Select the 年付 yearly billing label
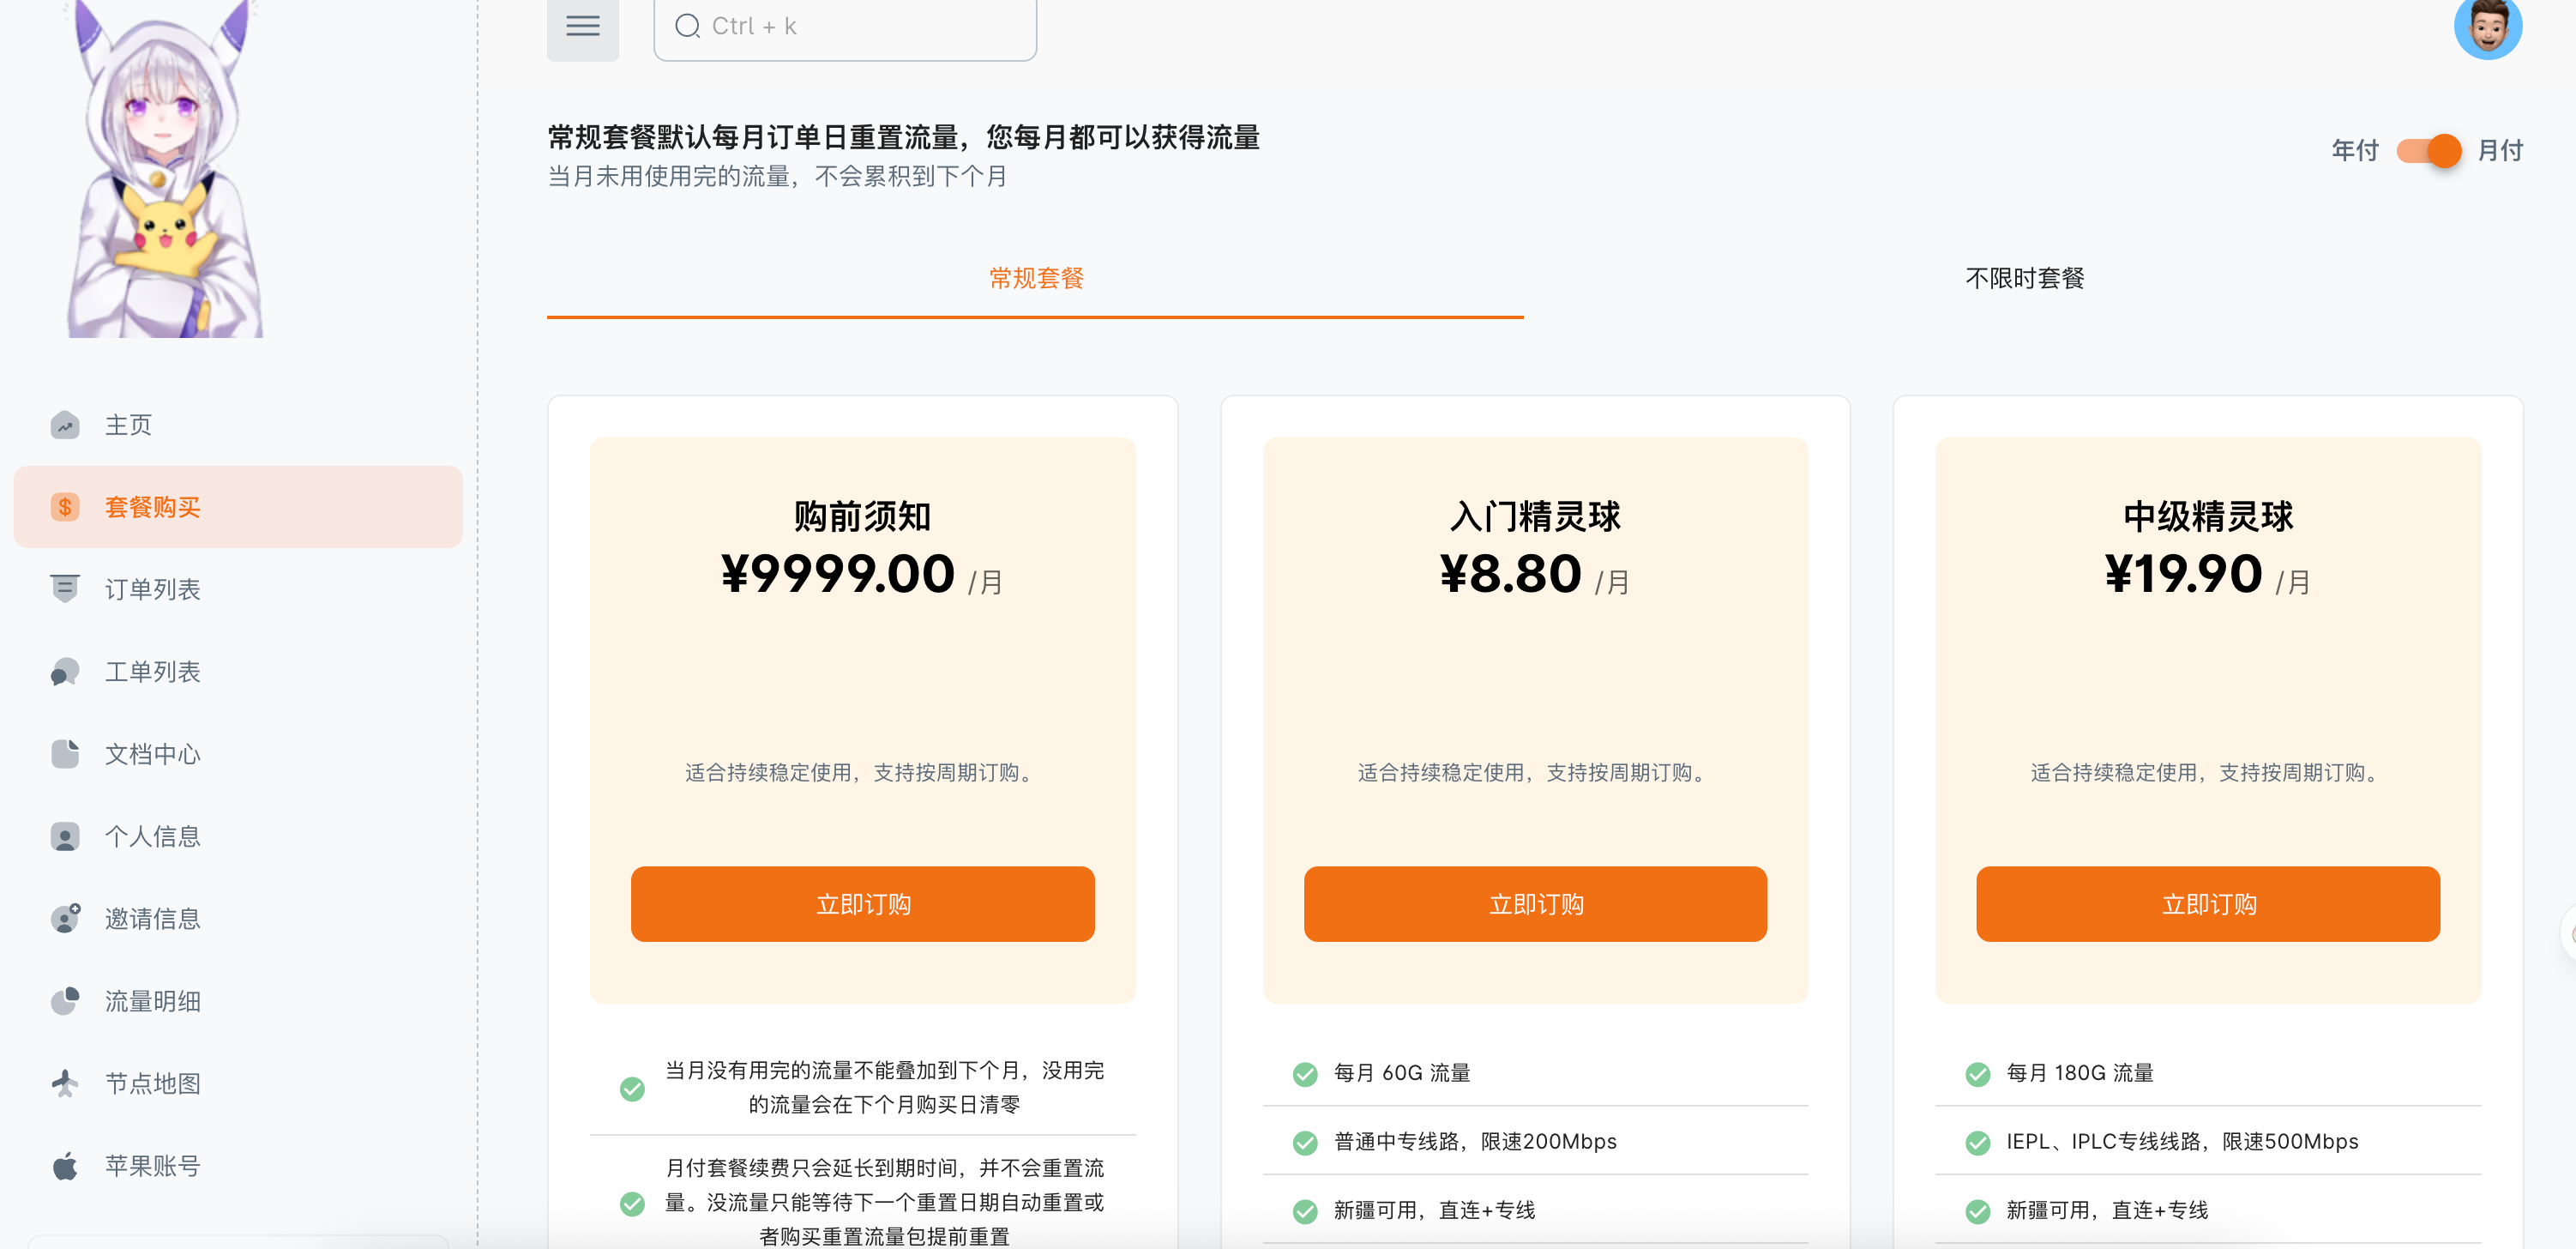Image resolution: width=2576 pixels, height=1249 pixels. point(2354,151)
